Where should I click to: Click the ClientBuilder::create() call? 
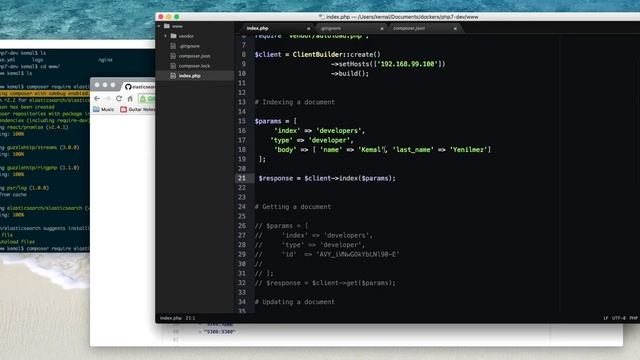[336, 54]
